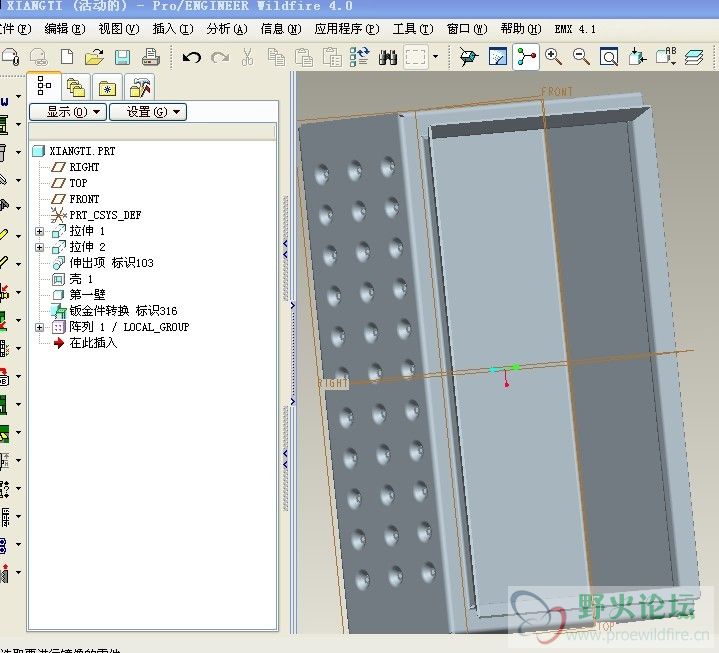The image size is (719, 653).
Task: Click the mail with link icon
Action: 39,57
